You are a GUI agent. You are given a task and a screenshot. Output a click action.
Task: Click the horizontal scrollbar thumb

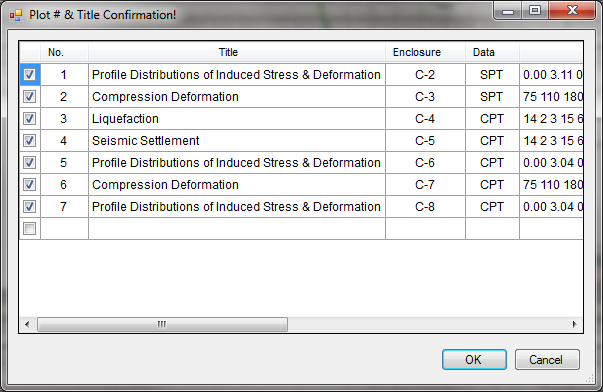[162, 324]
